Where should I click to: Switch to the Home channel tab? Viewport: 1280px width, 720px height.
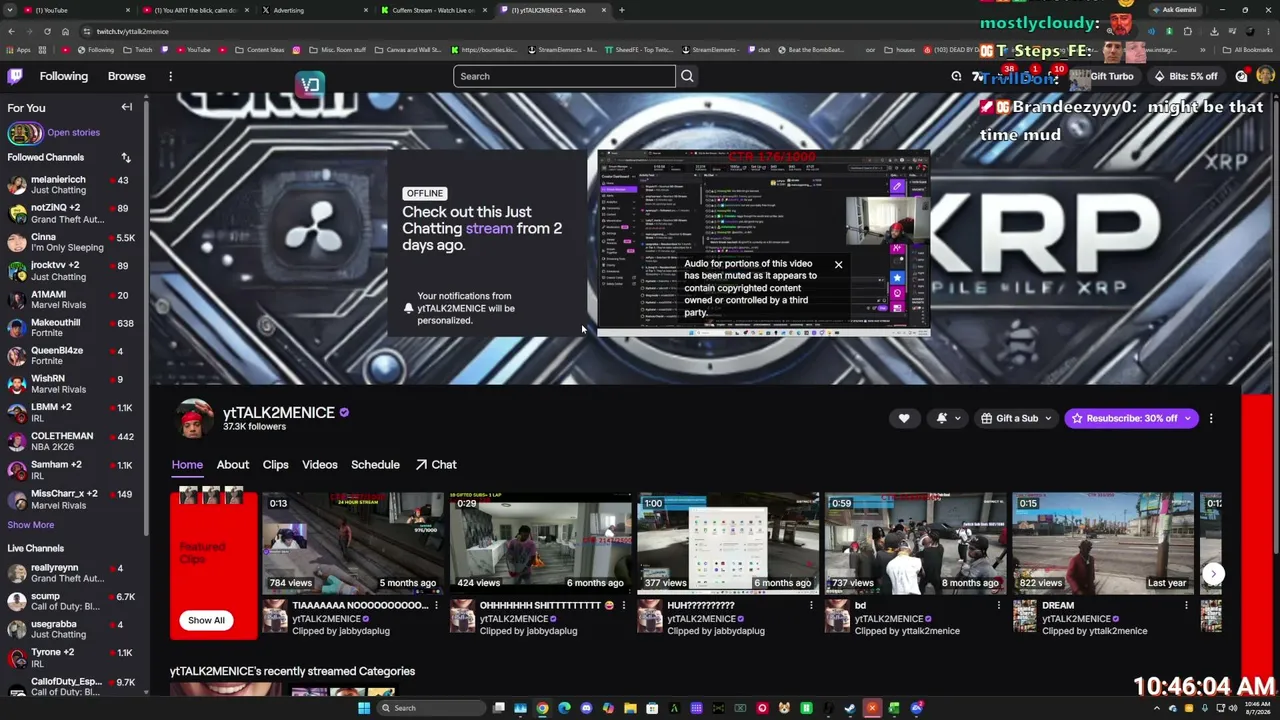click(187, 465)
